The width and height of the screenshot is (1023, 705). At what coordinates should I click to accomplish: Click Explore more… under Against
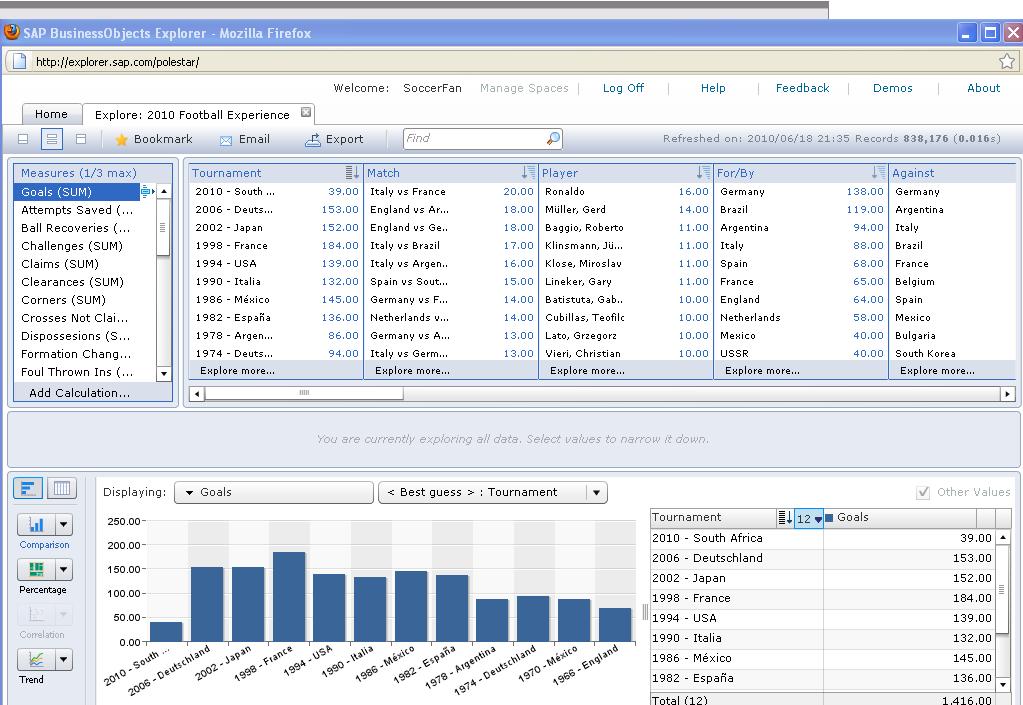[937, 370]
